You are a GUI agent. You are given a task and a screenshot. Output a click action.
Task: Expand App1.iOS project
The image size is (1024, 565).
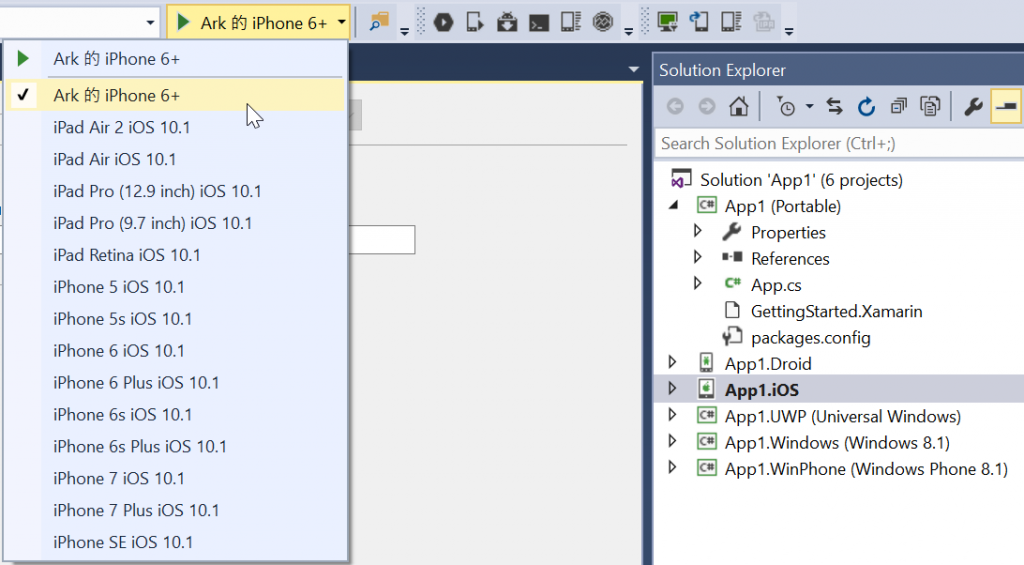(x=672, y=388)
